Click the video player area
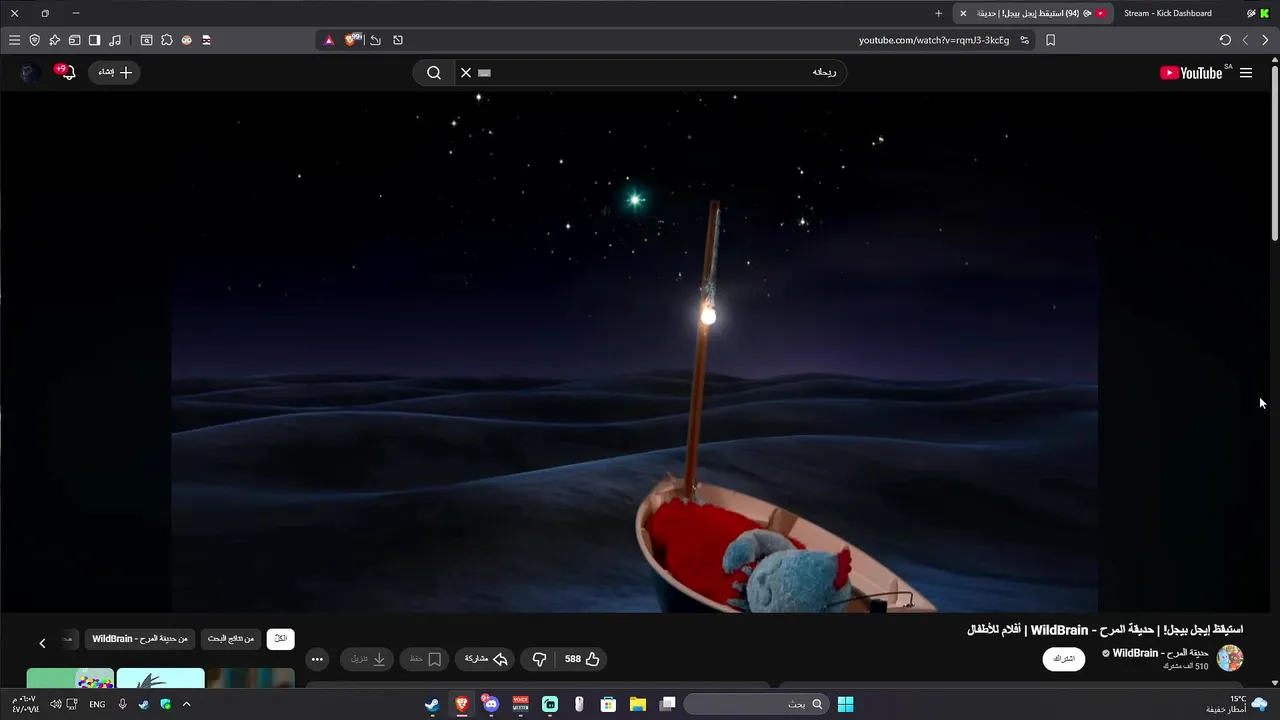Image resolution: width=1280 pixels, height=720 pixels. [x=635, y=350]
